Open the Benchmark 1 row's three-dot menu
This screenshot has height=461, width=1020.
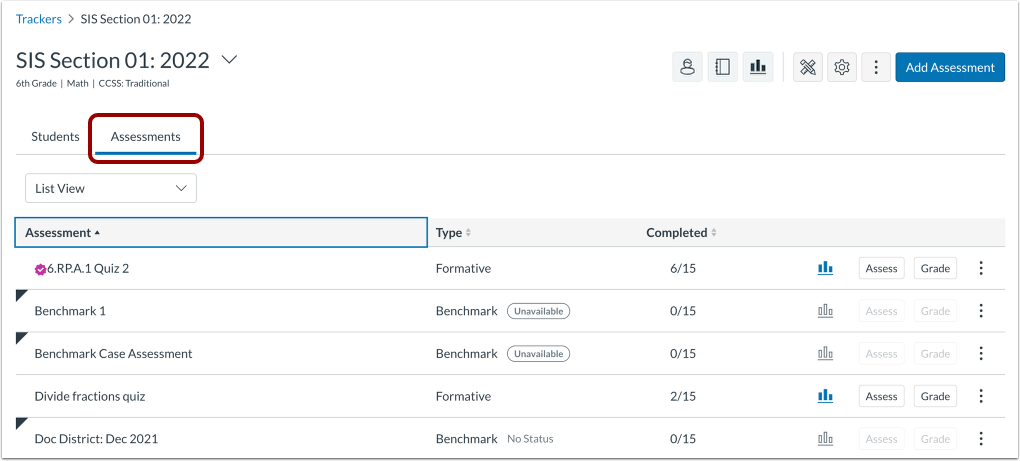click(981, 311)
